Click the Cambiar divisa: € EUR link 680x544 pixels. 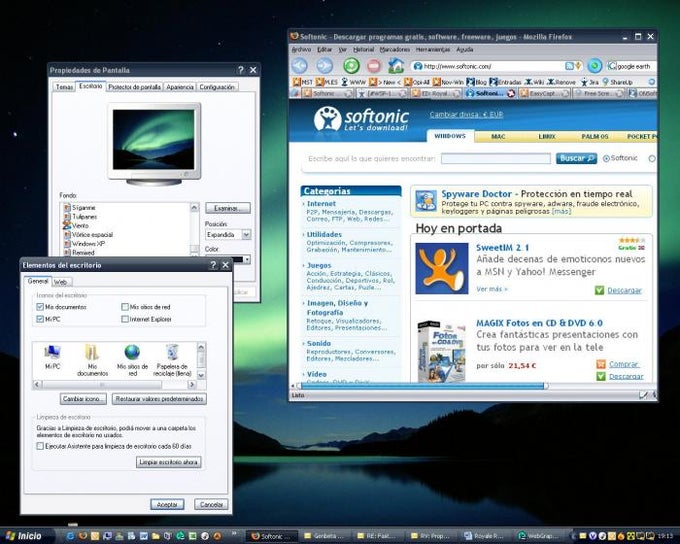click(466, 115)
